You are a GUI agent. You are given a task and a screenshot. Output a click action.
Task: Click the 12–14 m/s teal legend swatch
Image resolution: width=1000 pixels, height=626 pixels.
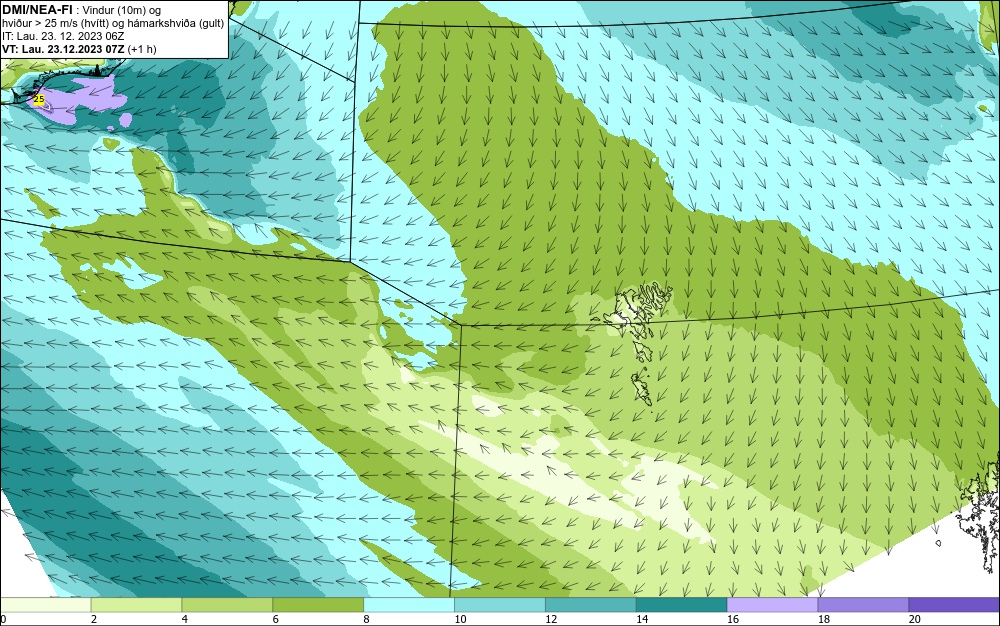tap(591, 604)
